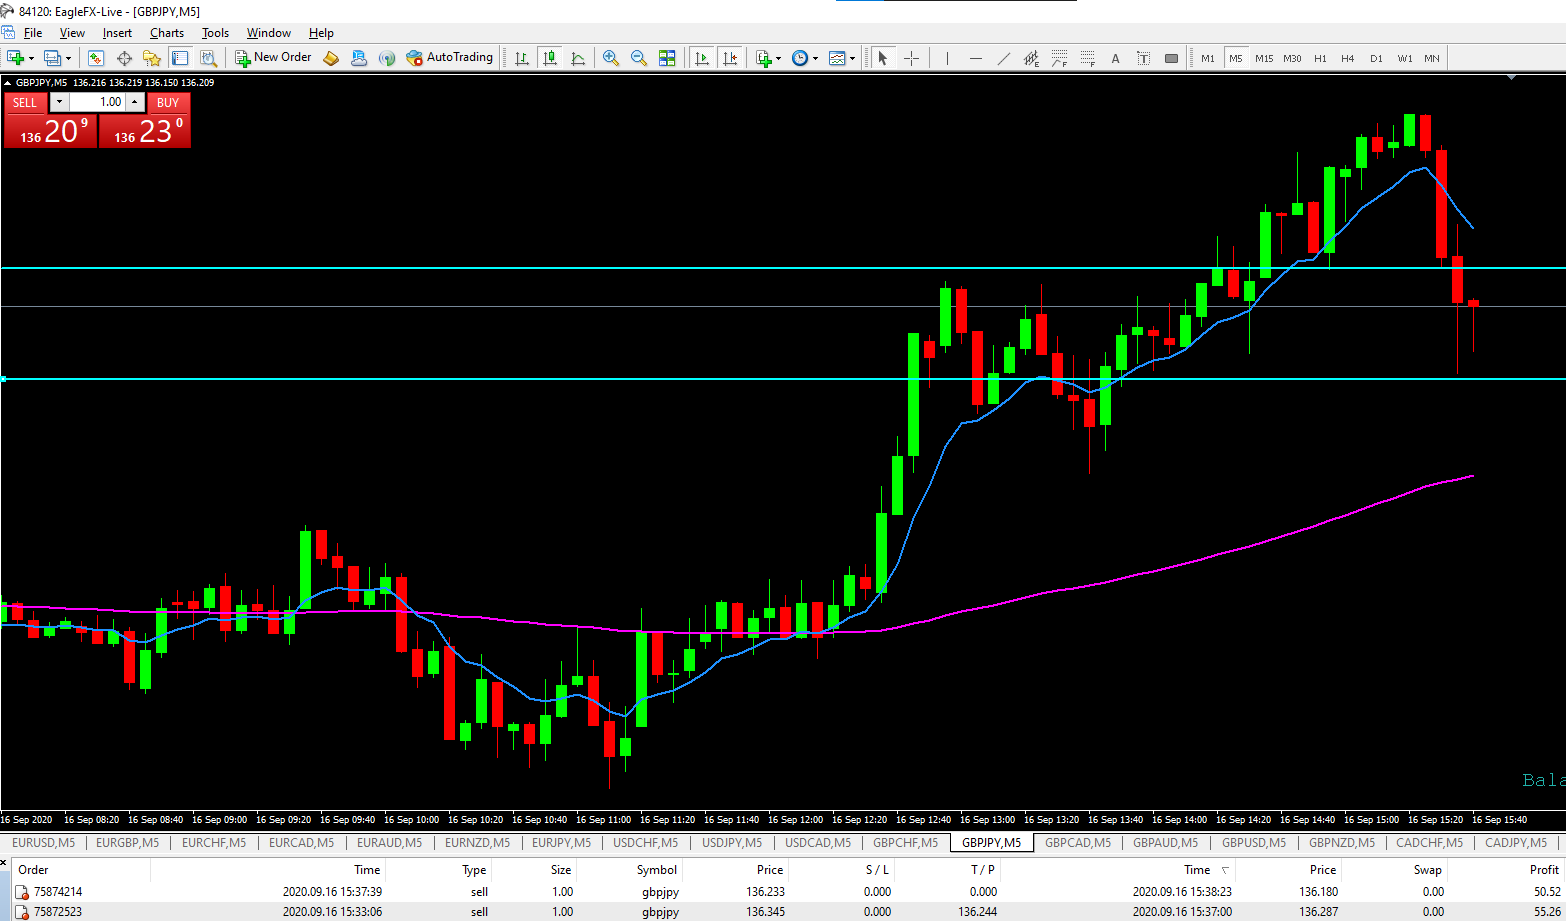This screenshot has width=1566, height=921.
Task: Open the Signals icon
Action: click(387, 58)
